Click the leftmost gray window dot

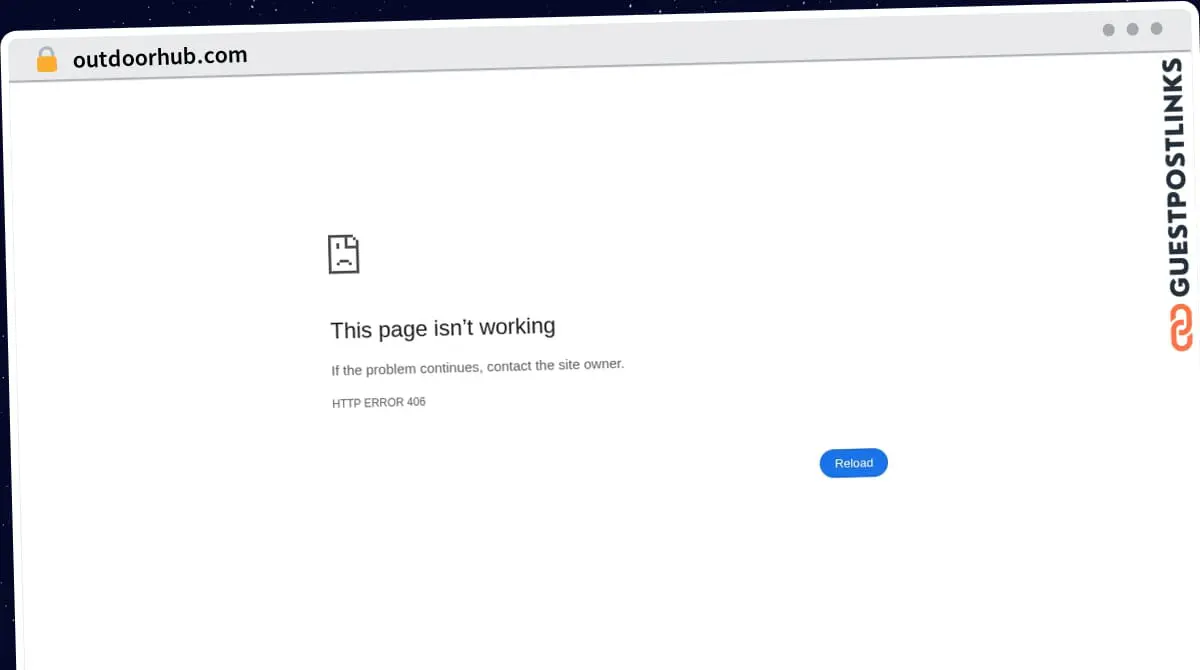1108,30
